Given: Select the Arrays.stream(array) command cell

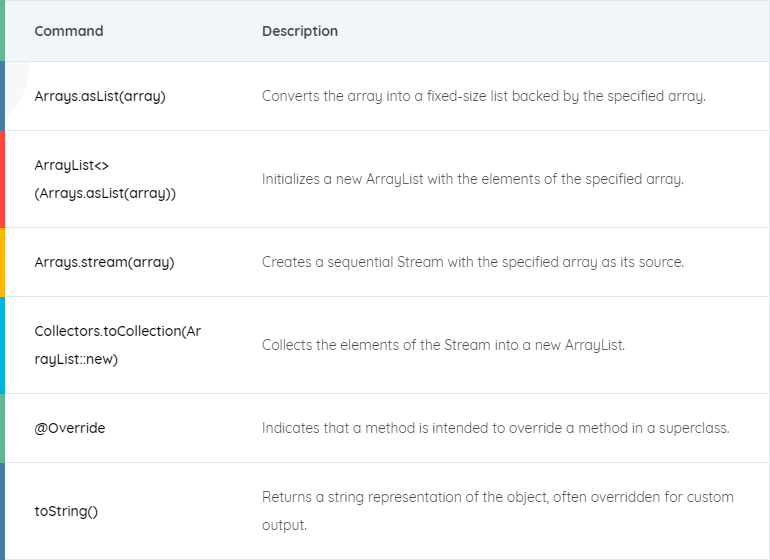Looking at the screenshot, I should point(104,262).
